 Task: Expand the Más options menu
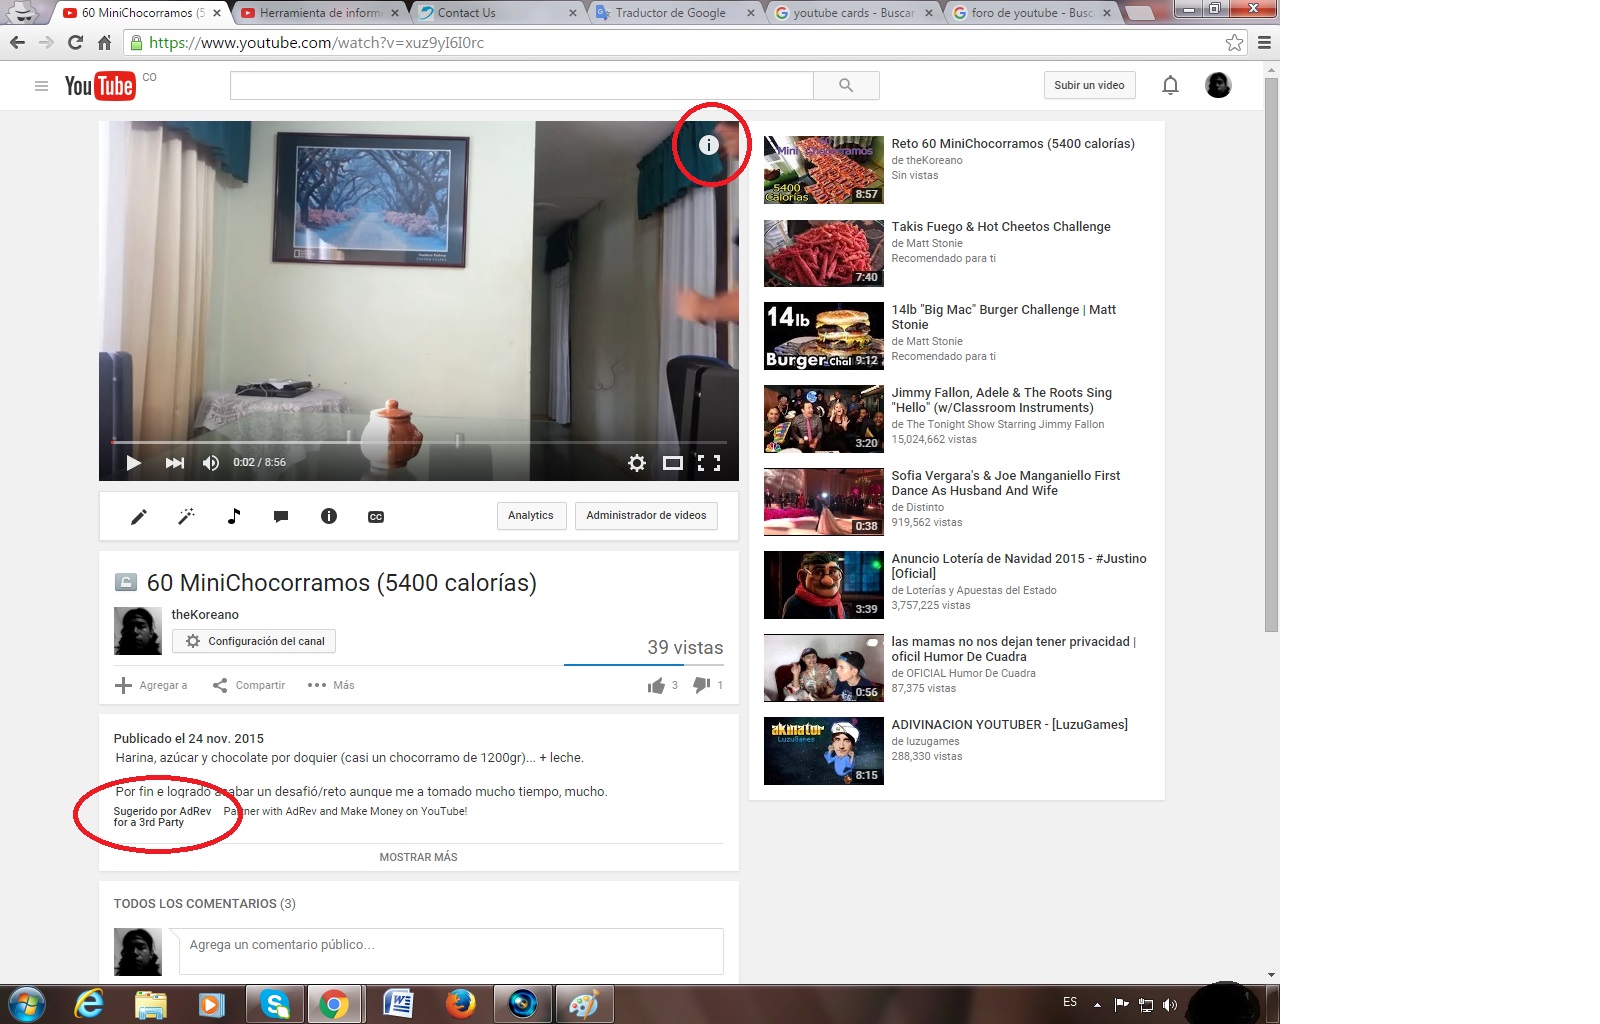point(331,685)
